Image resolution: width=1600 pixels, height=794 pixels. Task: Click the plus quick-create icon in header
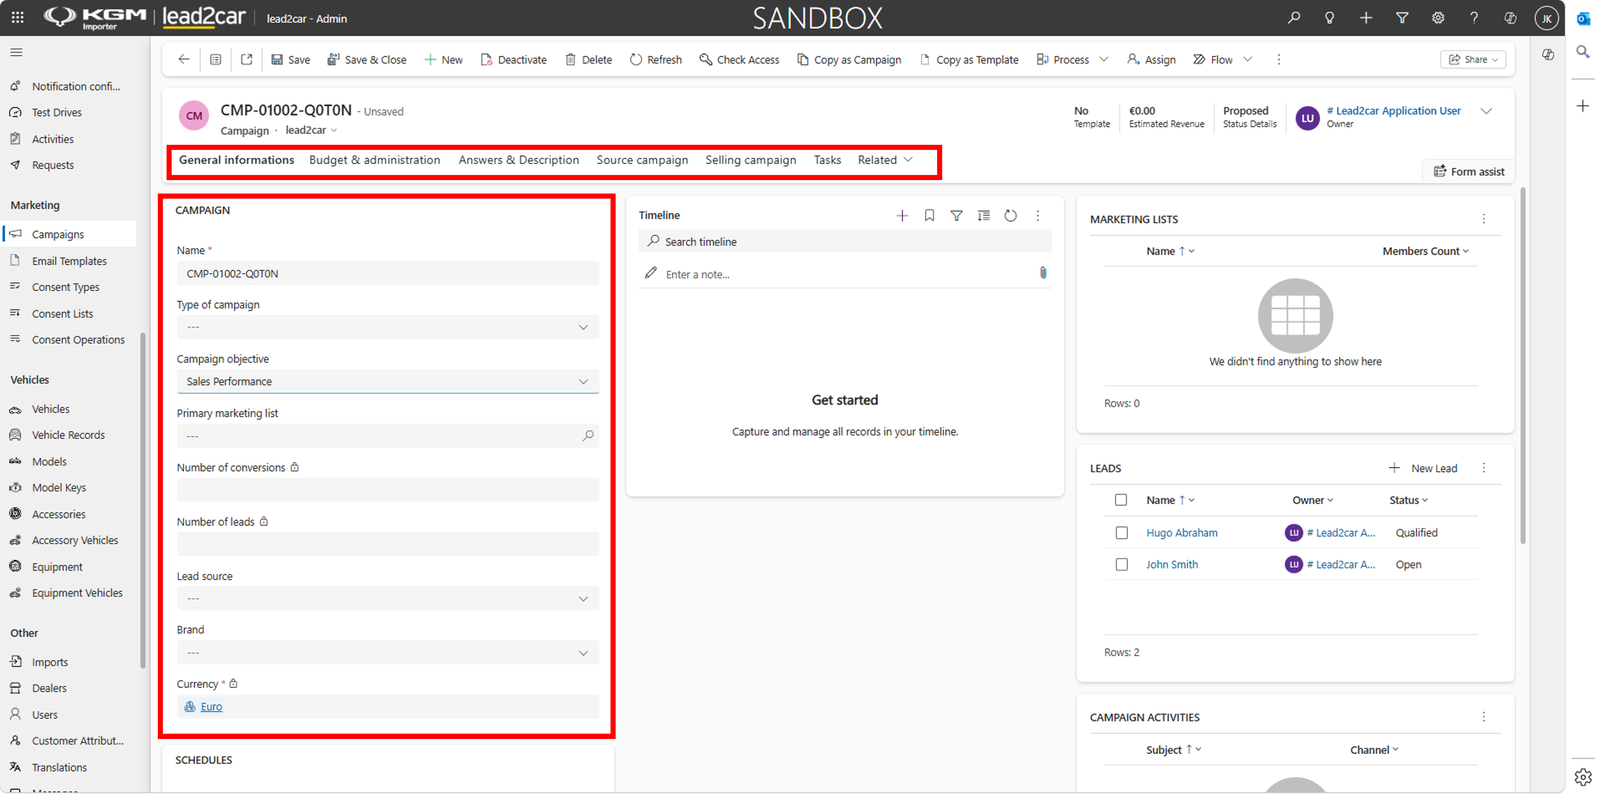tap(1366, 18)
